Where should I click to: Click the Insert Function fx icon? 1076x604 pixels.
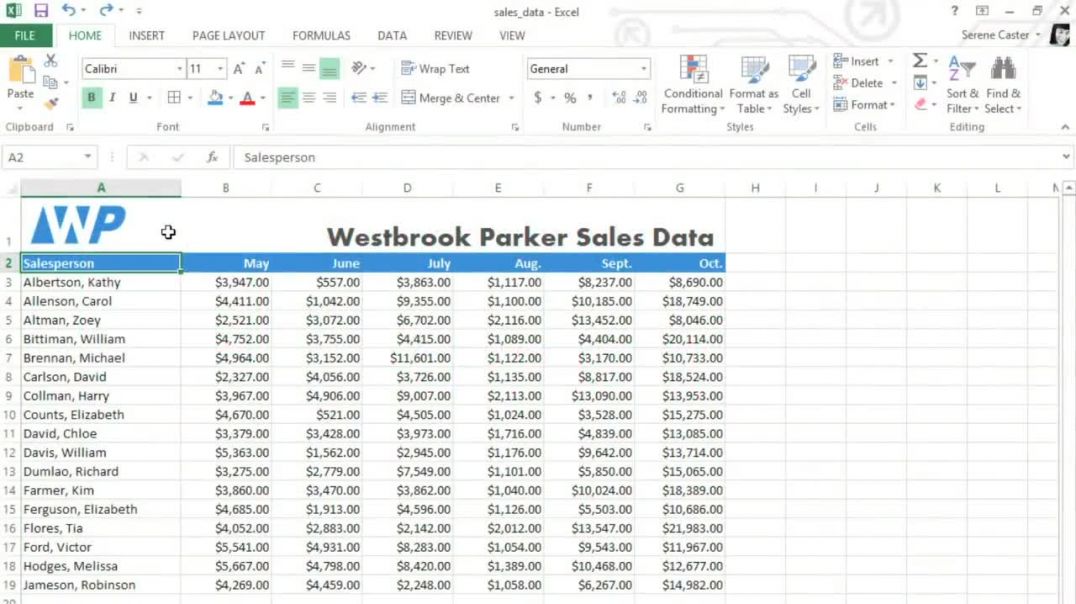tap(213, 157)
